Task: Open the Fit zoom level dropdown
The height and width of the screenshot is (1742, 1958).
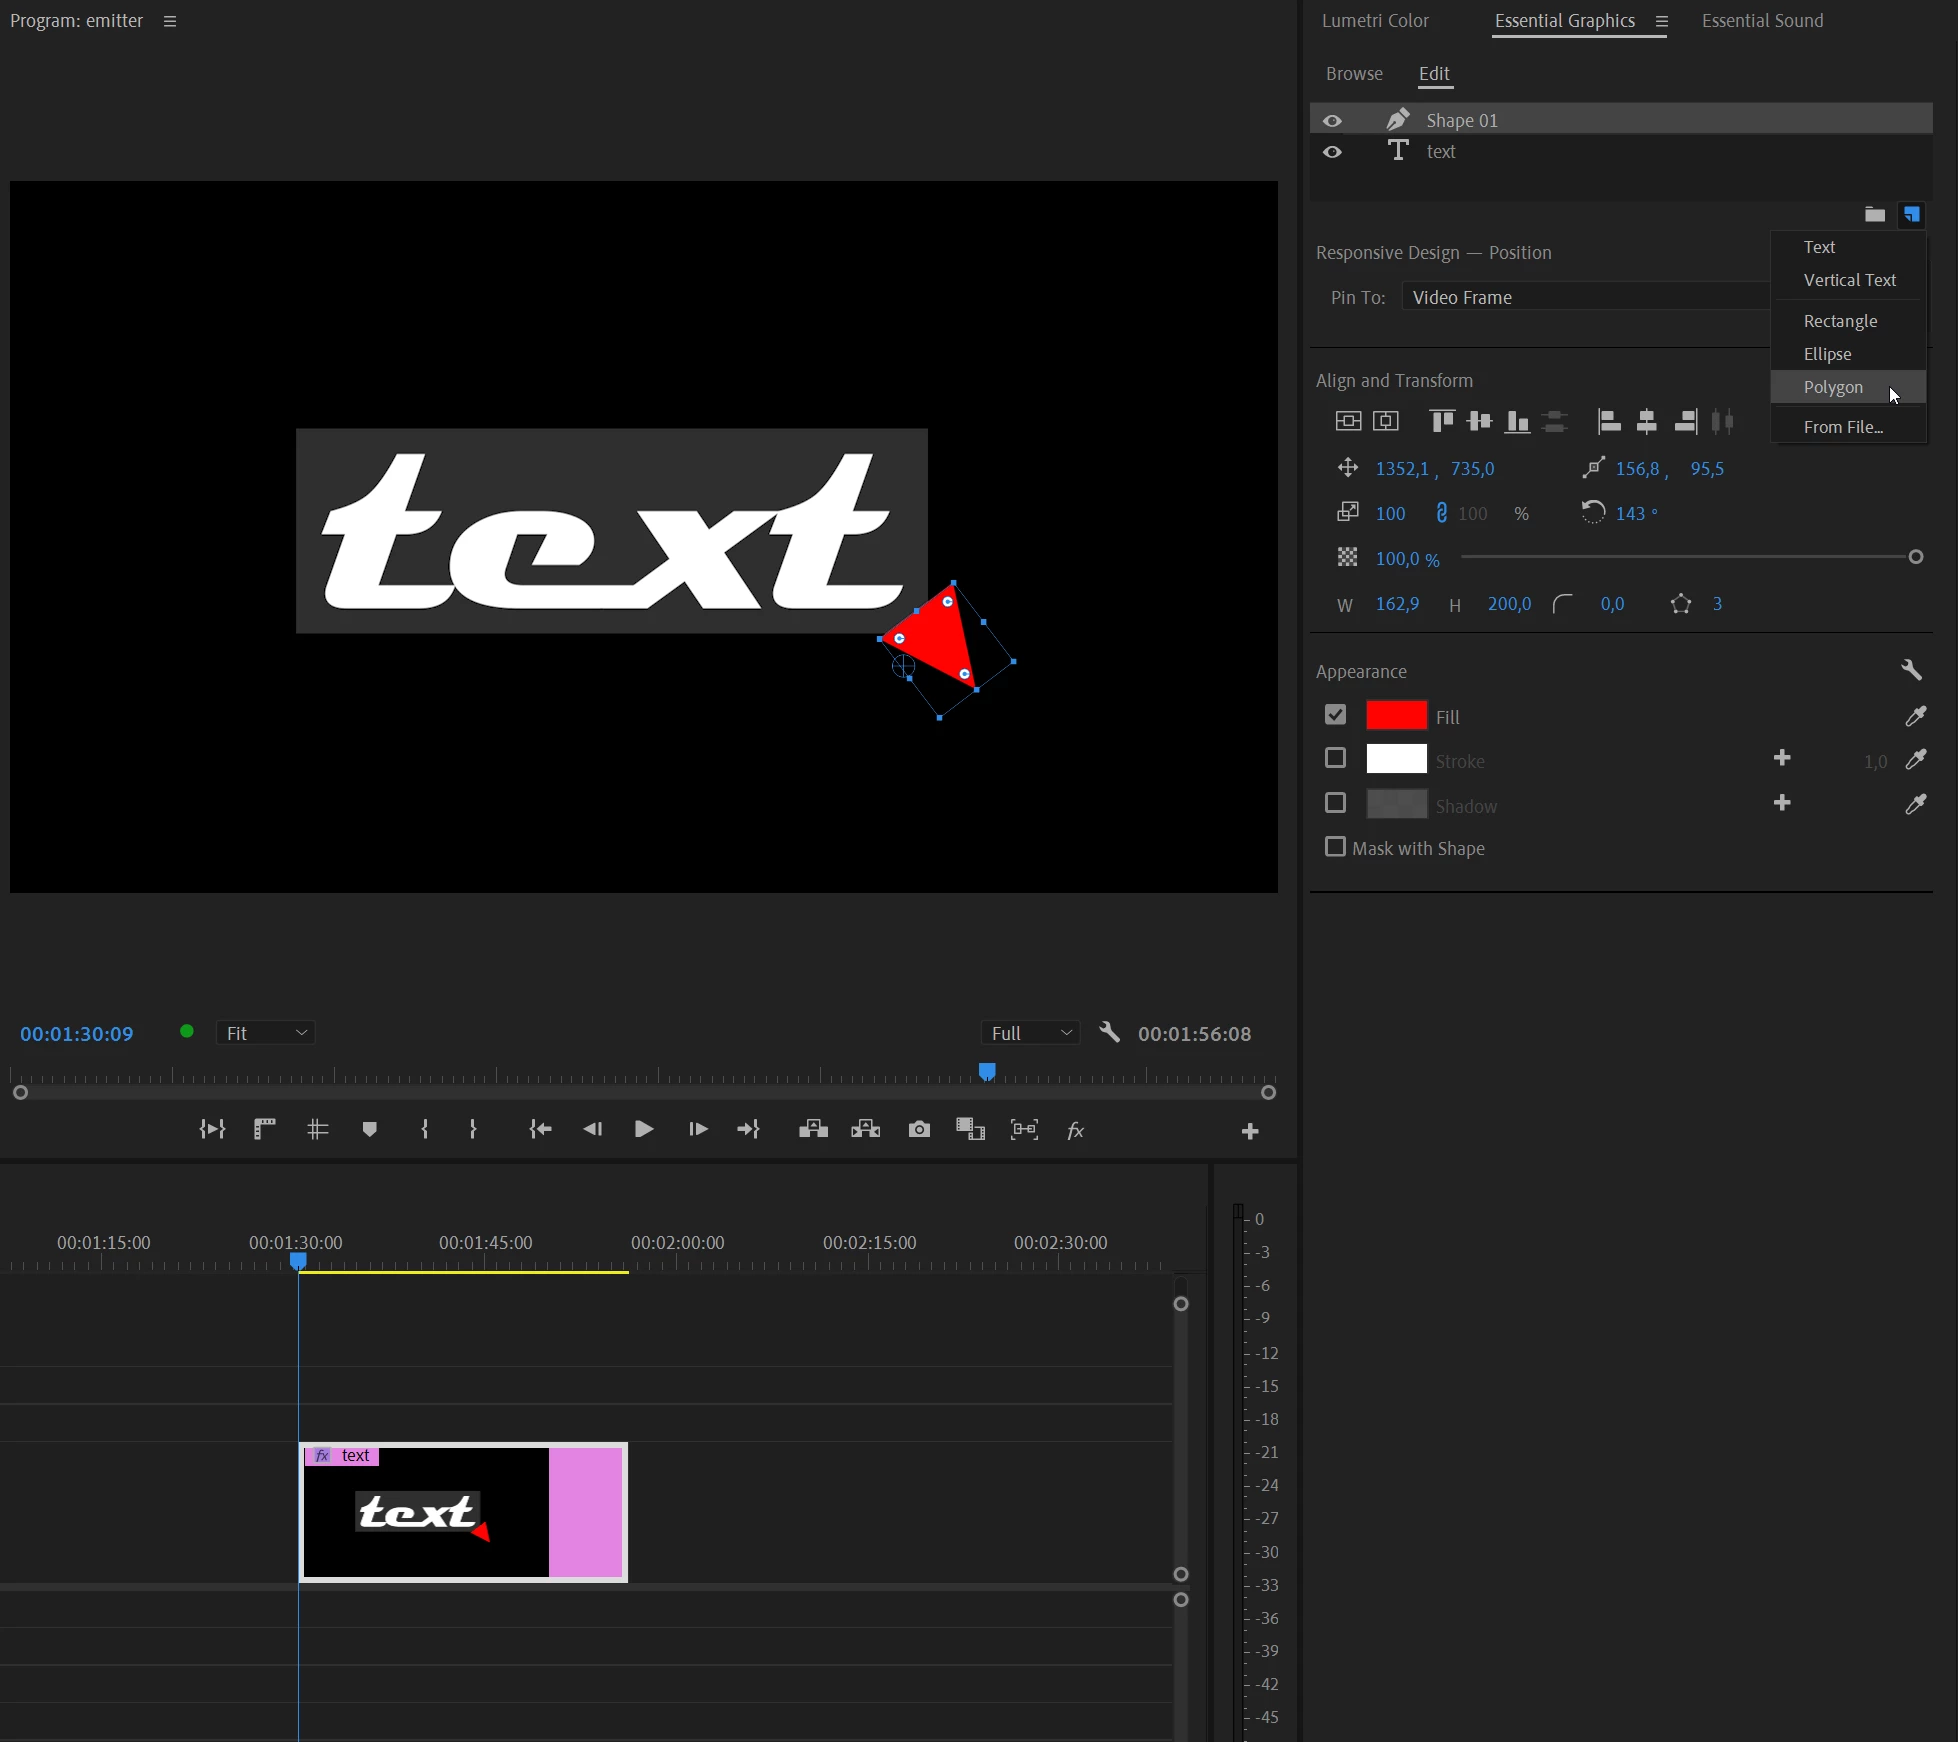Action: (x=266, y=1033)
